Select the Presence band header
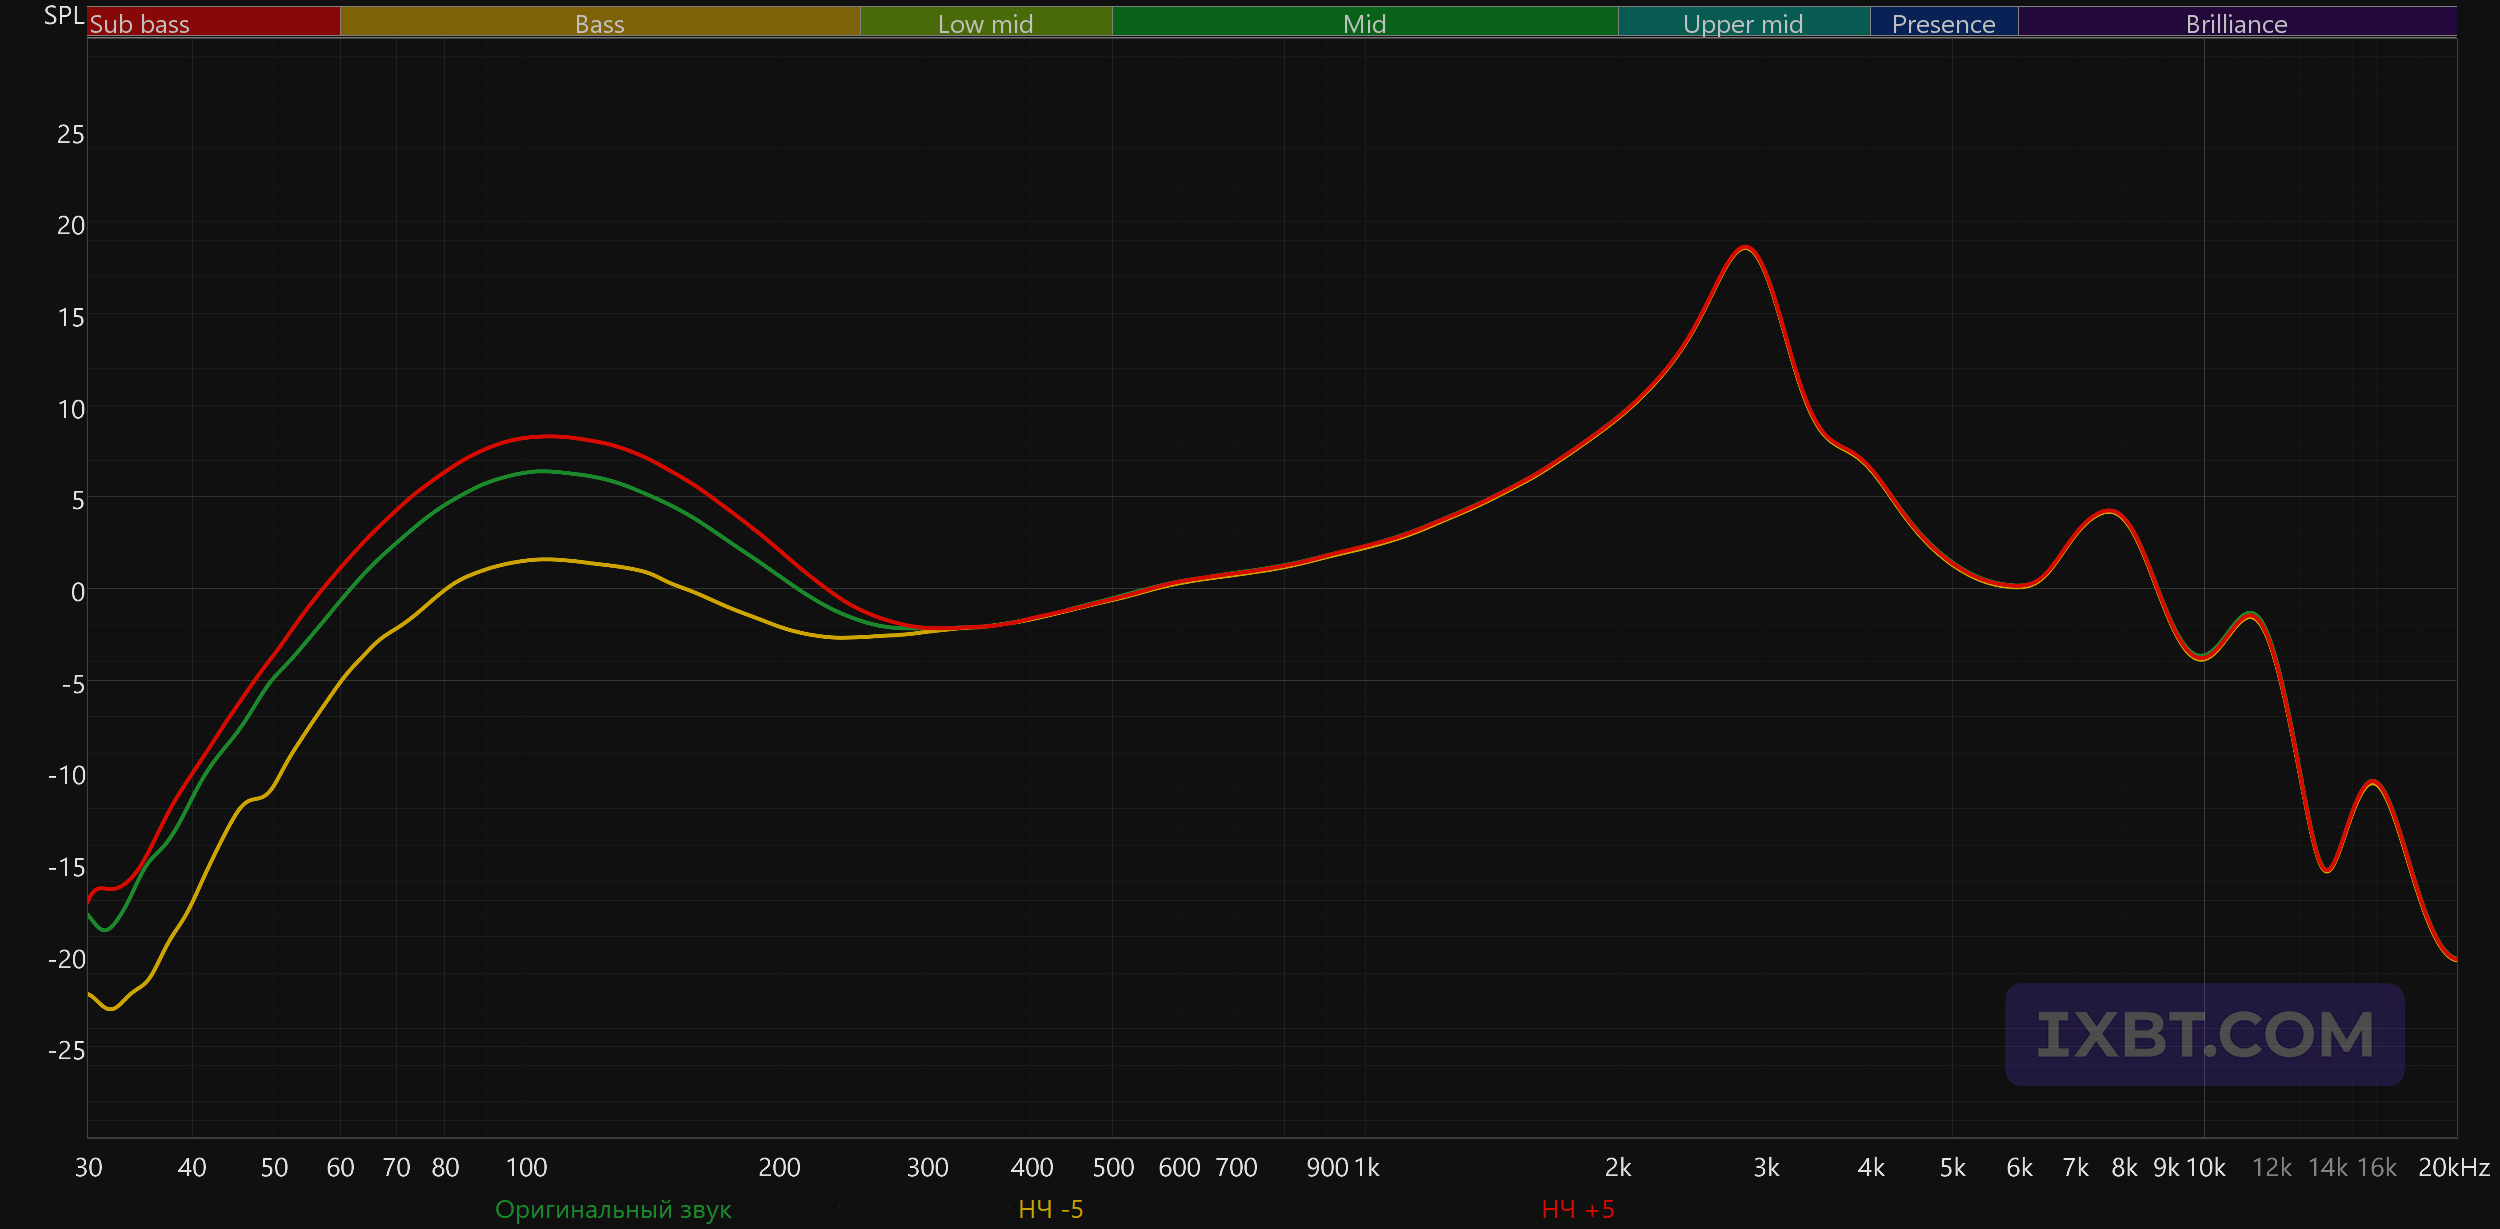The width and height of the screenshot is (2500, 1229). pos(1943,24)
